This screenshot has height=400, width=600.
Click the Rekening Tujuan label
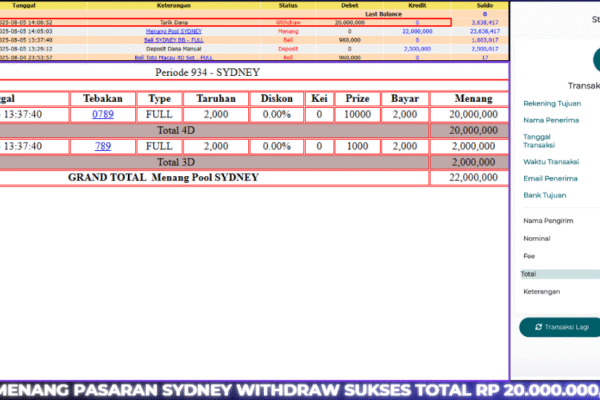552,104
